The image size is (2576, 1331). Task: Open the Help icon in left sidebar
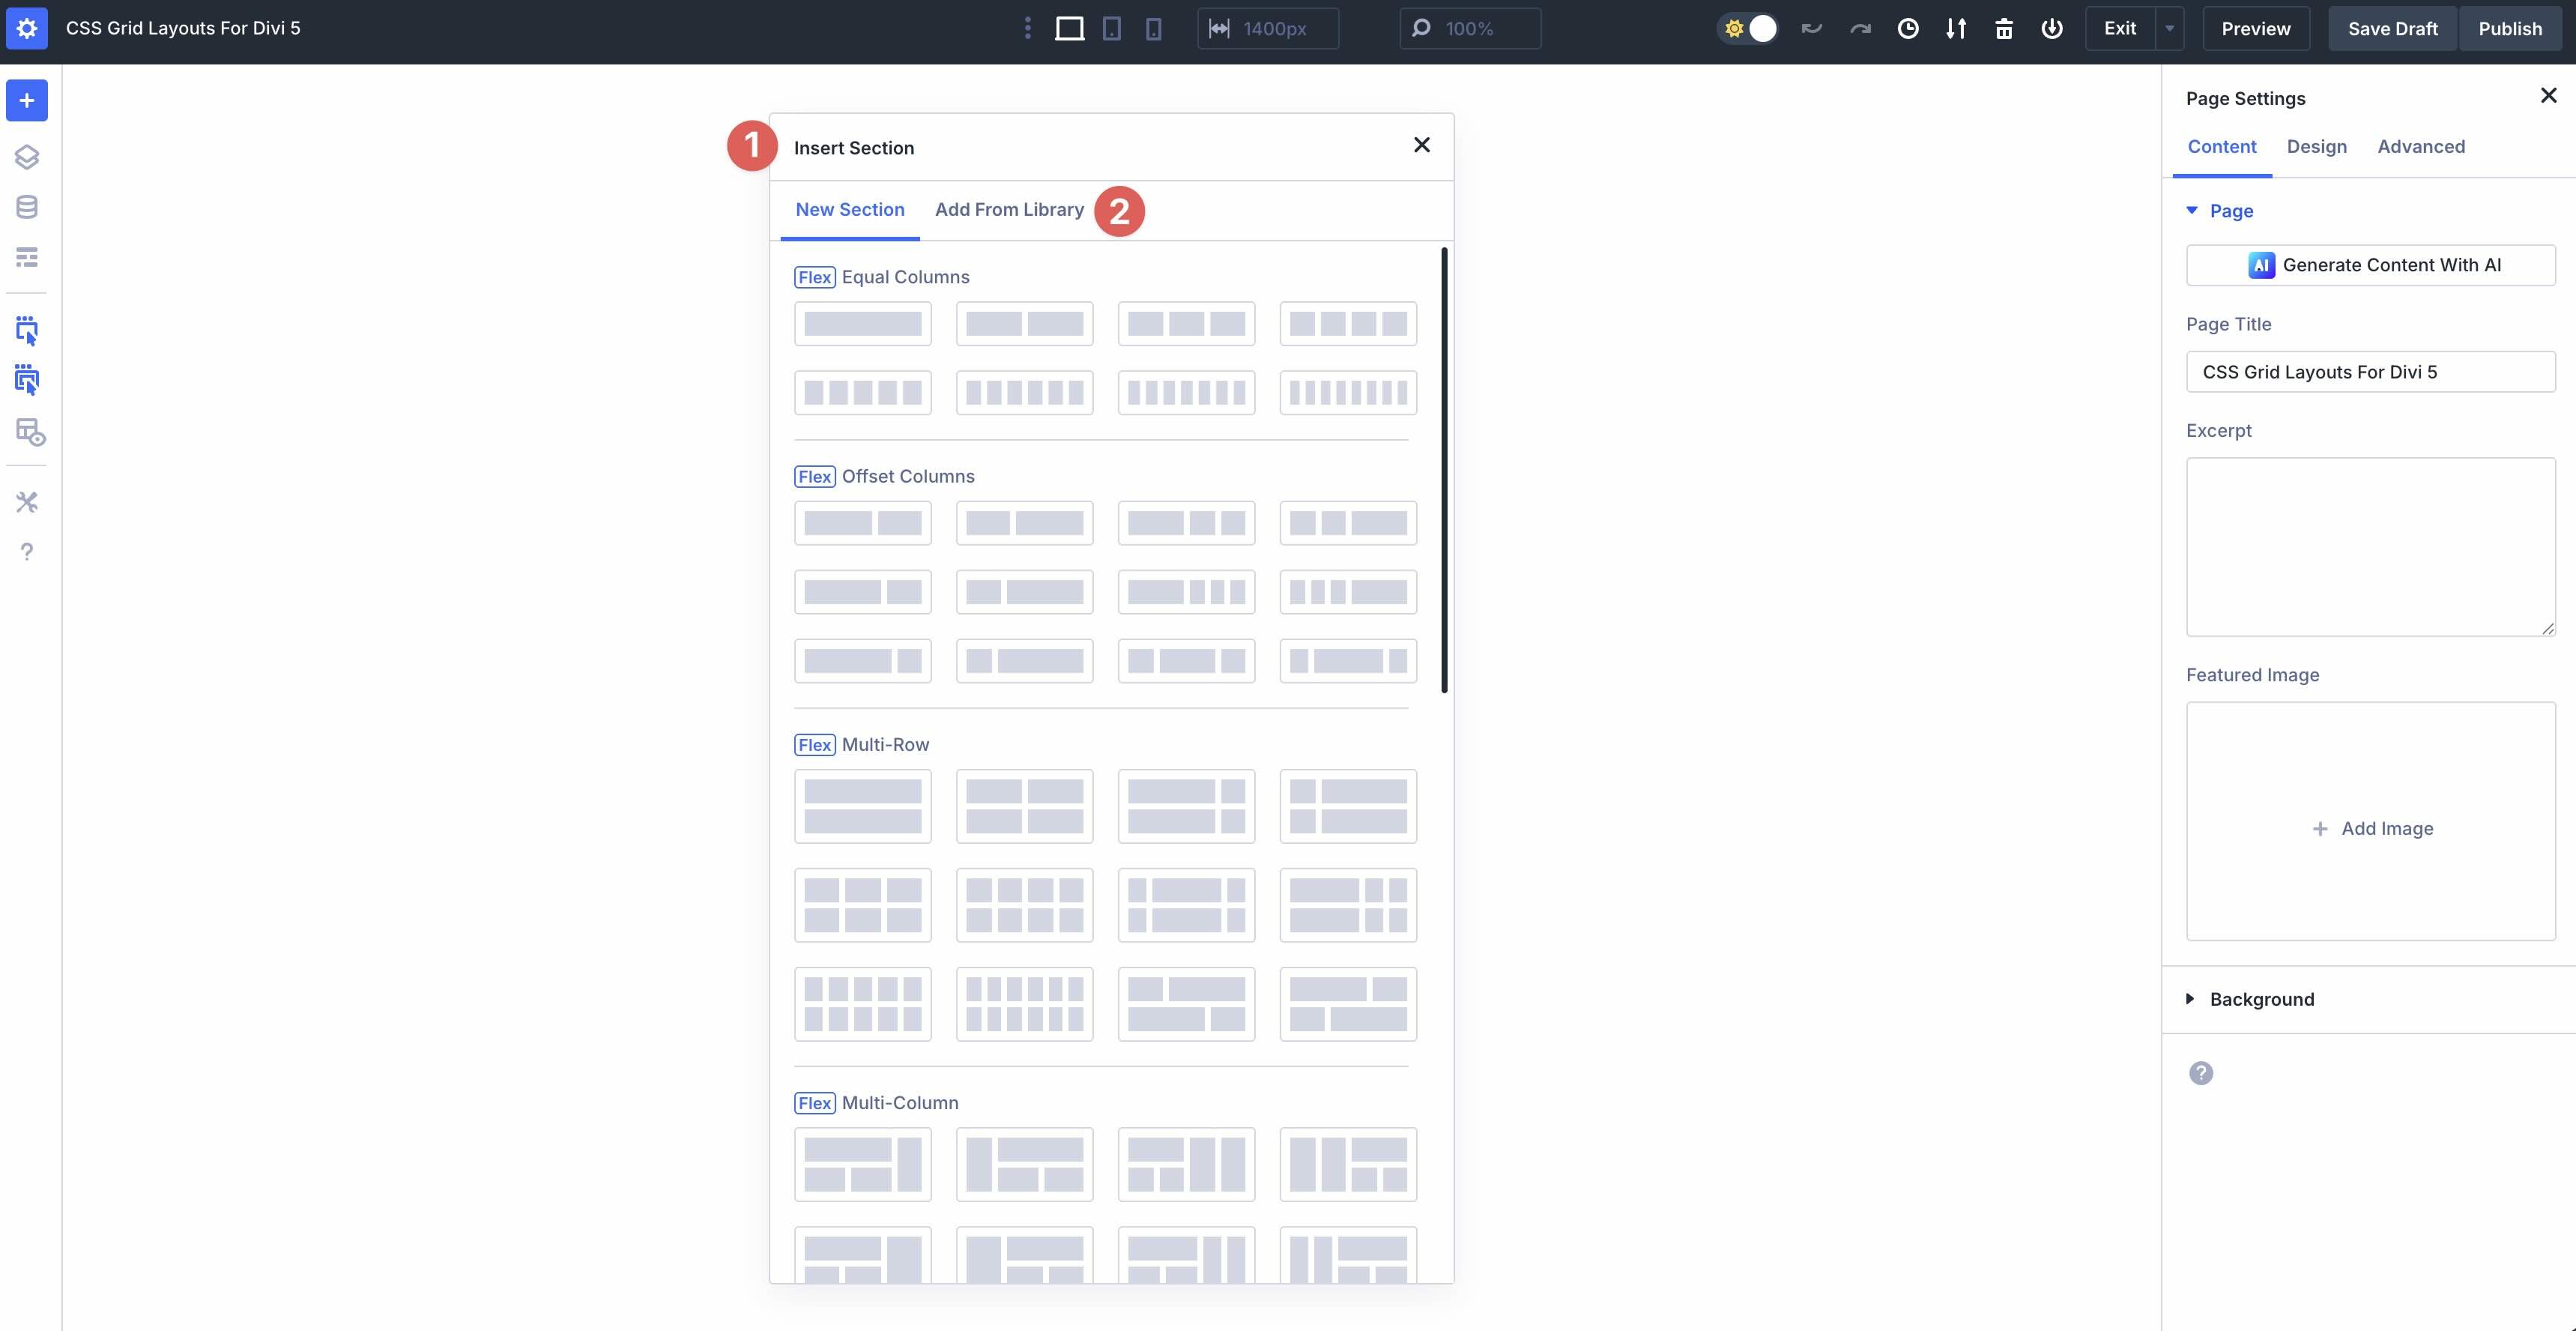(x=27, y=551)
